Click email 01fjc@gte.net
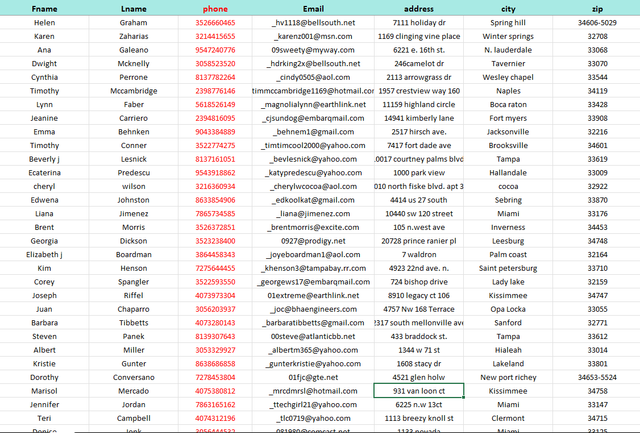 [313, 377]
